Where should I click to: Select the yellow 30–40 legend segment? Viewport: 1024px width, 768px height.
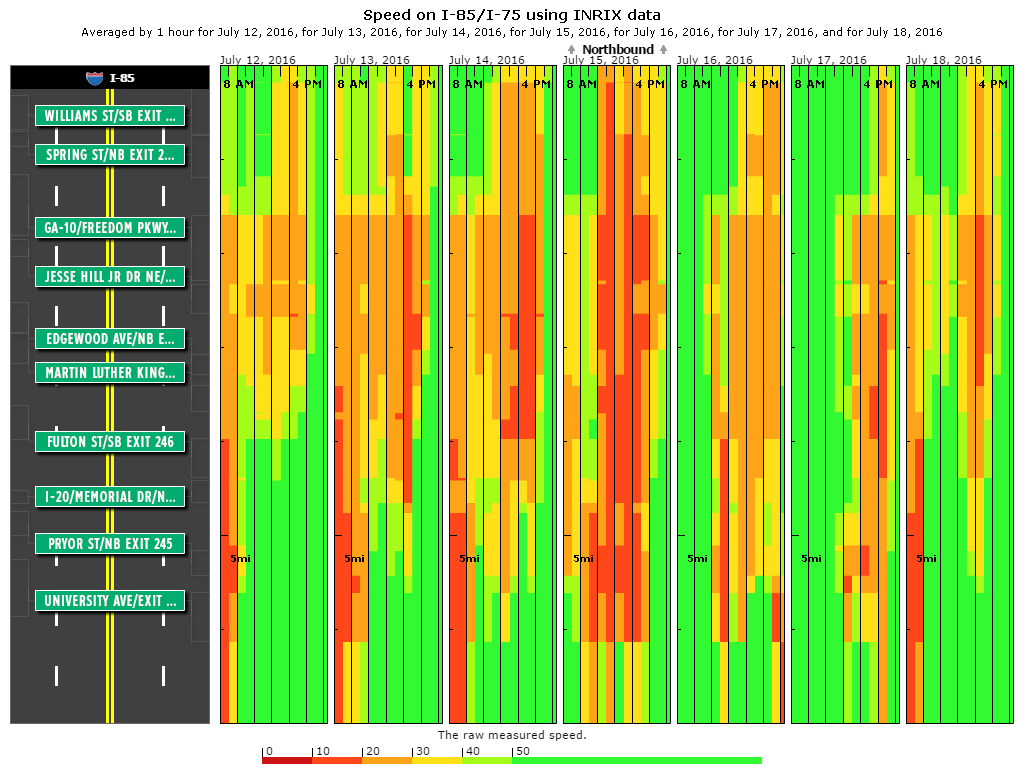pos(437,760)
